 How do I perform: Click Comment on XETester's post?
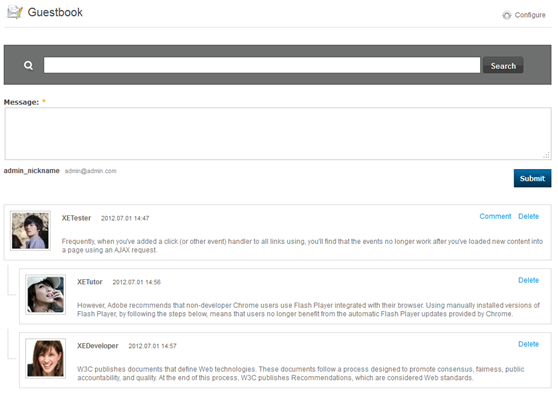coord(495,216)
